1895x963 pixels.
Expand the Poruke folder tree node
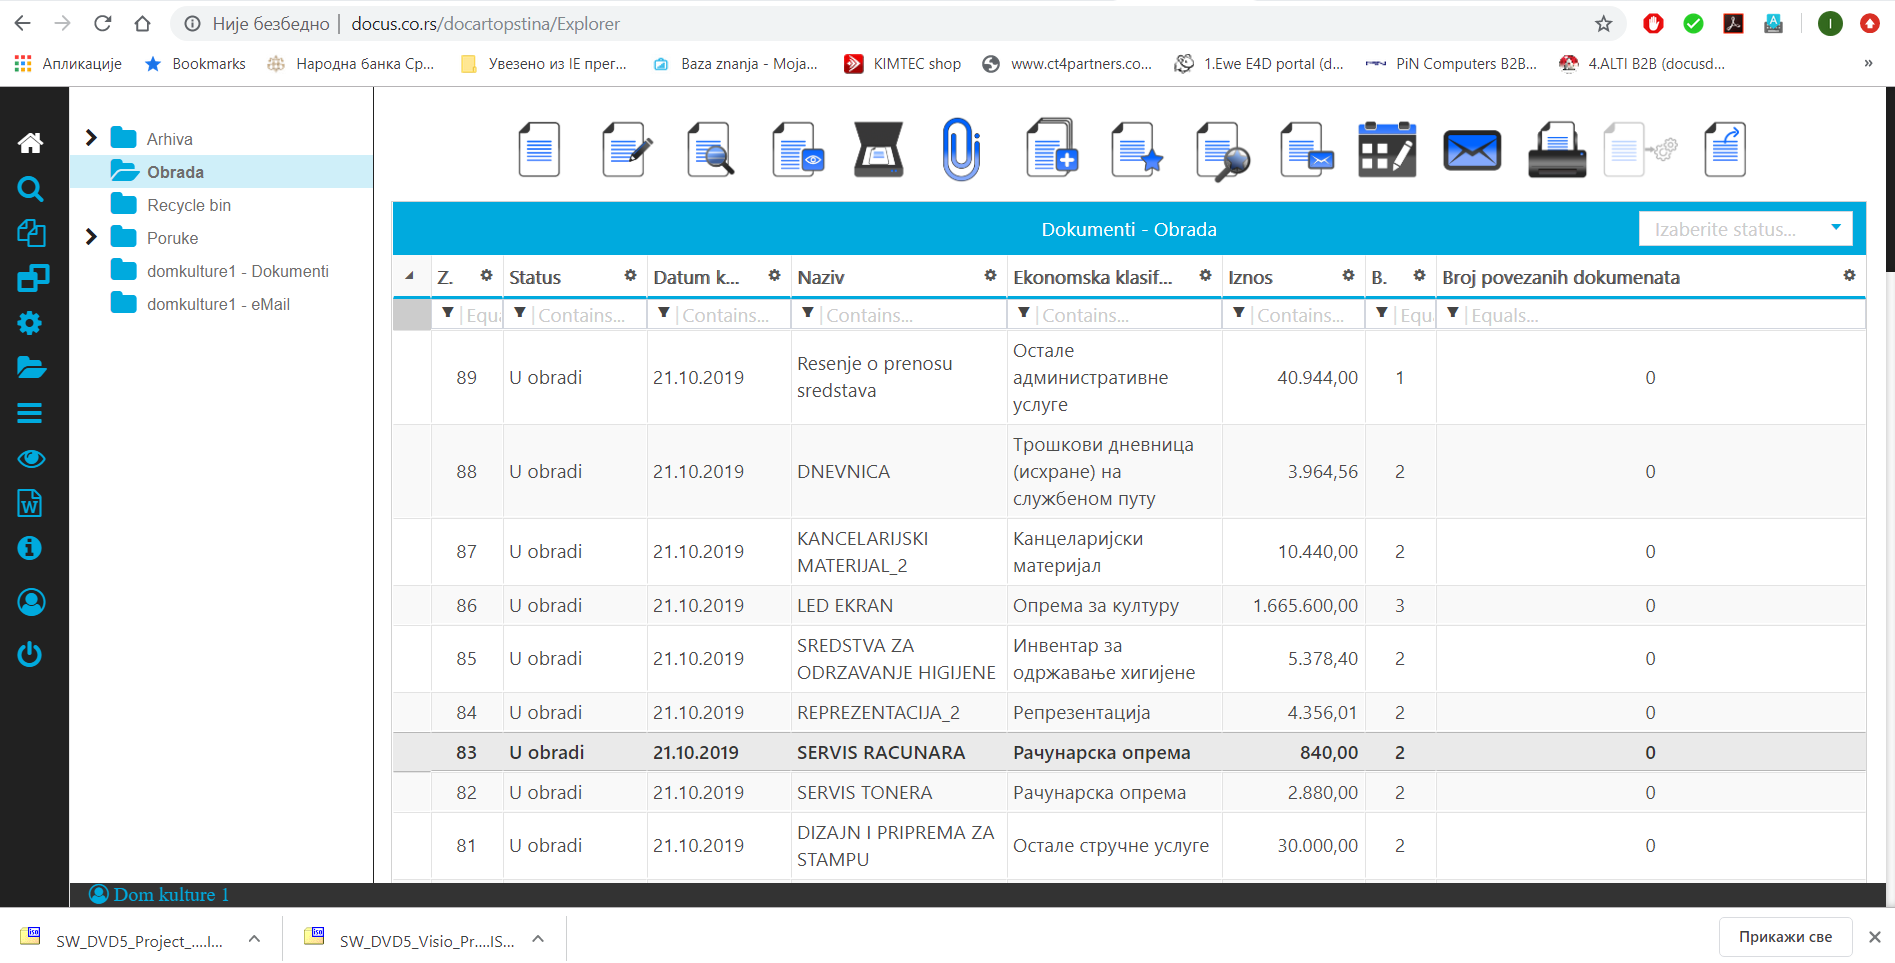(x=91, y=237)
